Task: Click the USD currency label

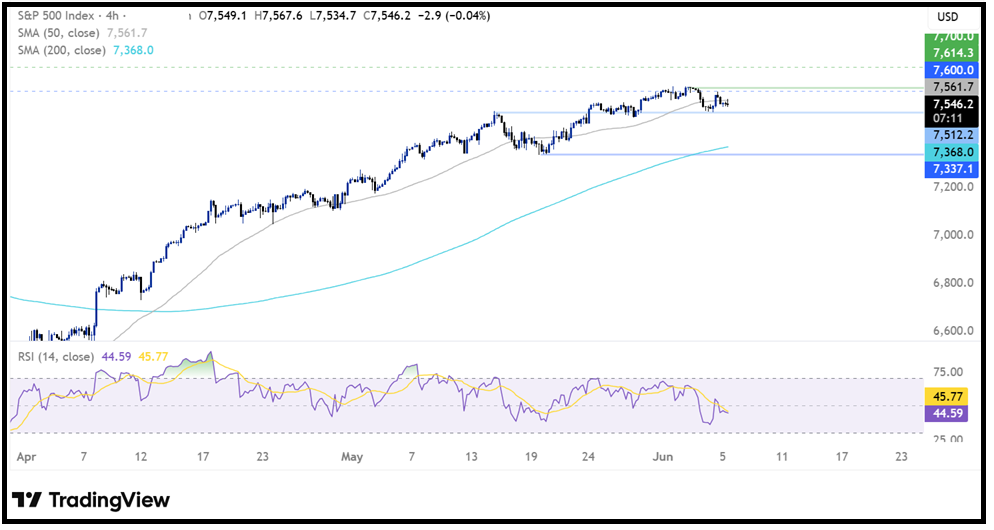Action: (x=948, y=17)
